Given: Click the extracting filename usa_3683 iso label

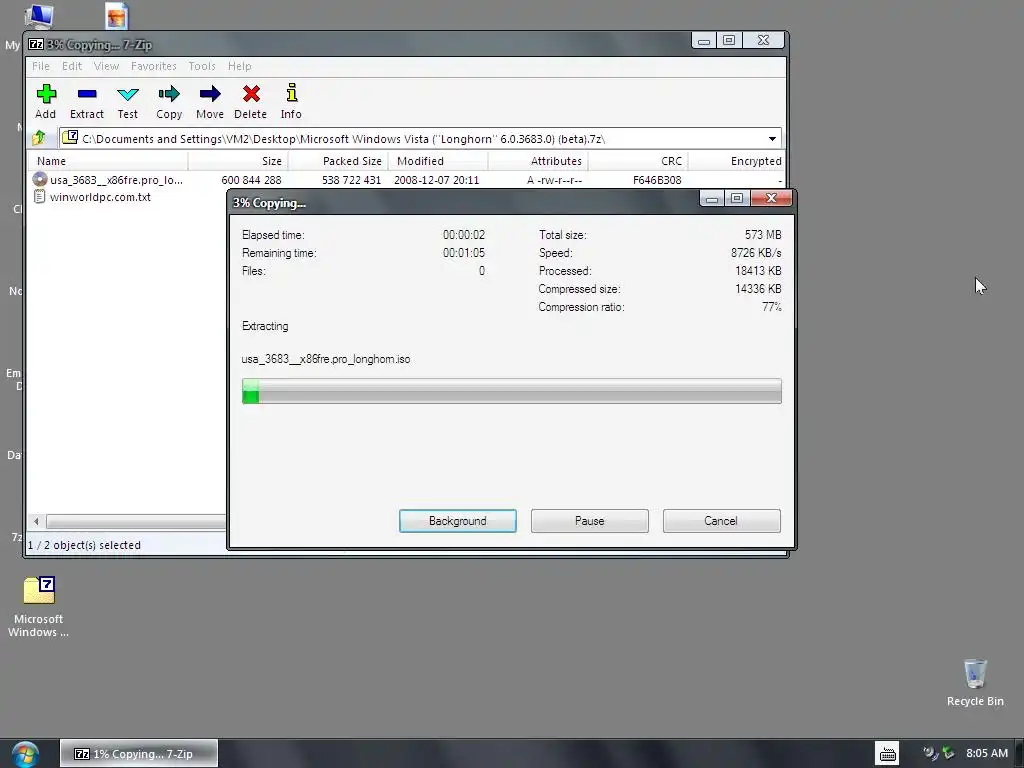Looking at the screenshot, I should click(326, 359).
